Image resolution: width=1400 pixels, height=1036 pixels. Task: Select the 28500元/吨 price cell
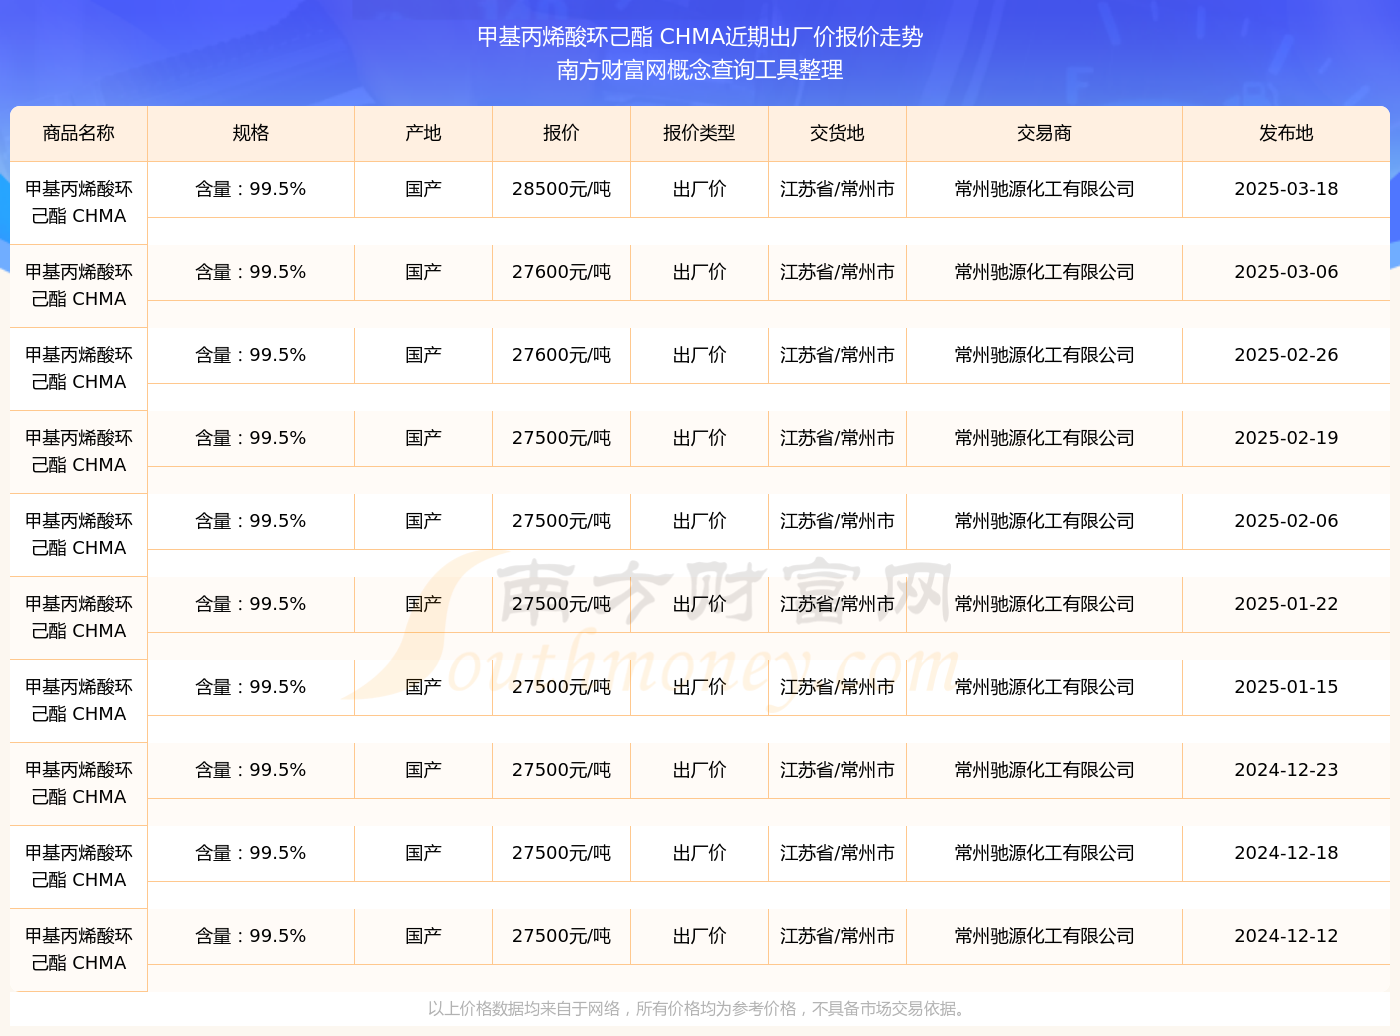(x=561, y=189)
